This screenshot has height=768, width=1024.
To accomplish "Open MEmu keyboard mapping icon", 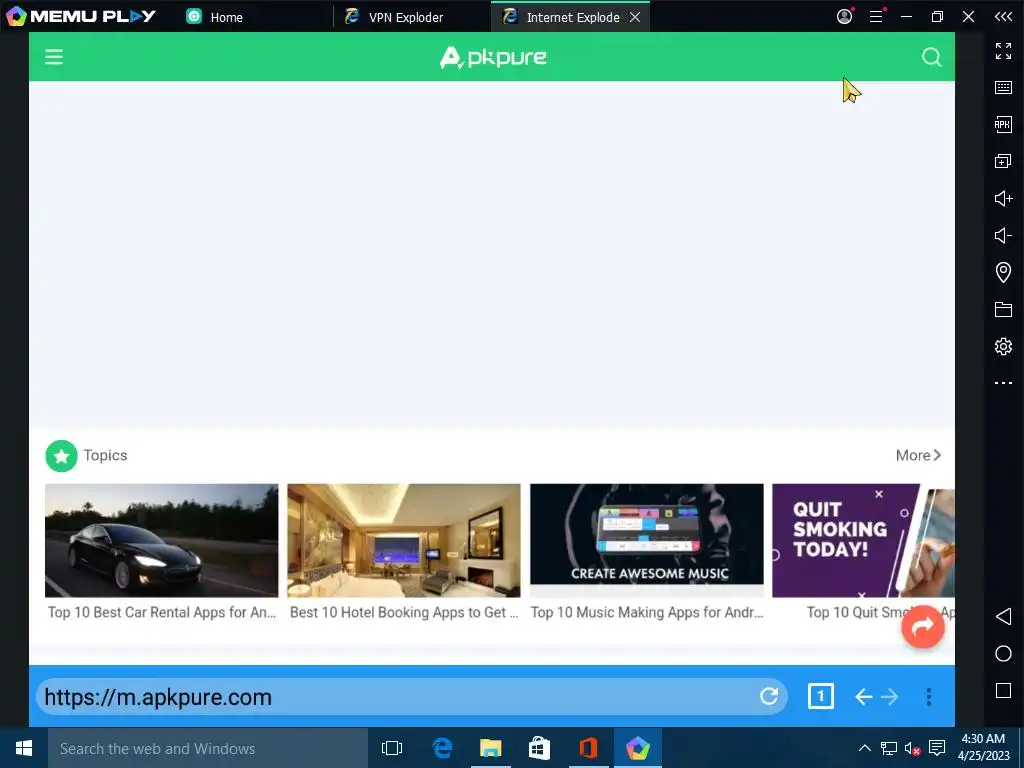I will pyautogui.click(x=1003, y=88).
